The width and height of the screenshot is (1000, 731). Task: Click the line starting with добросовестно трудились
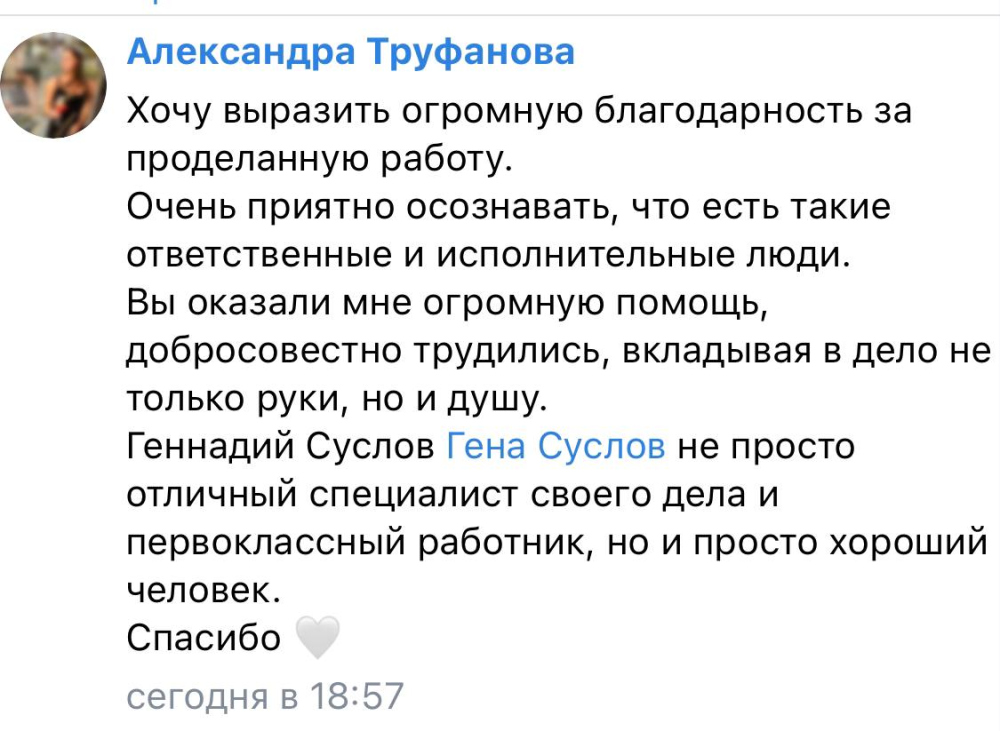(559, 351)
